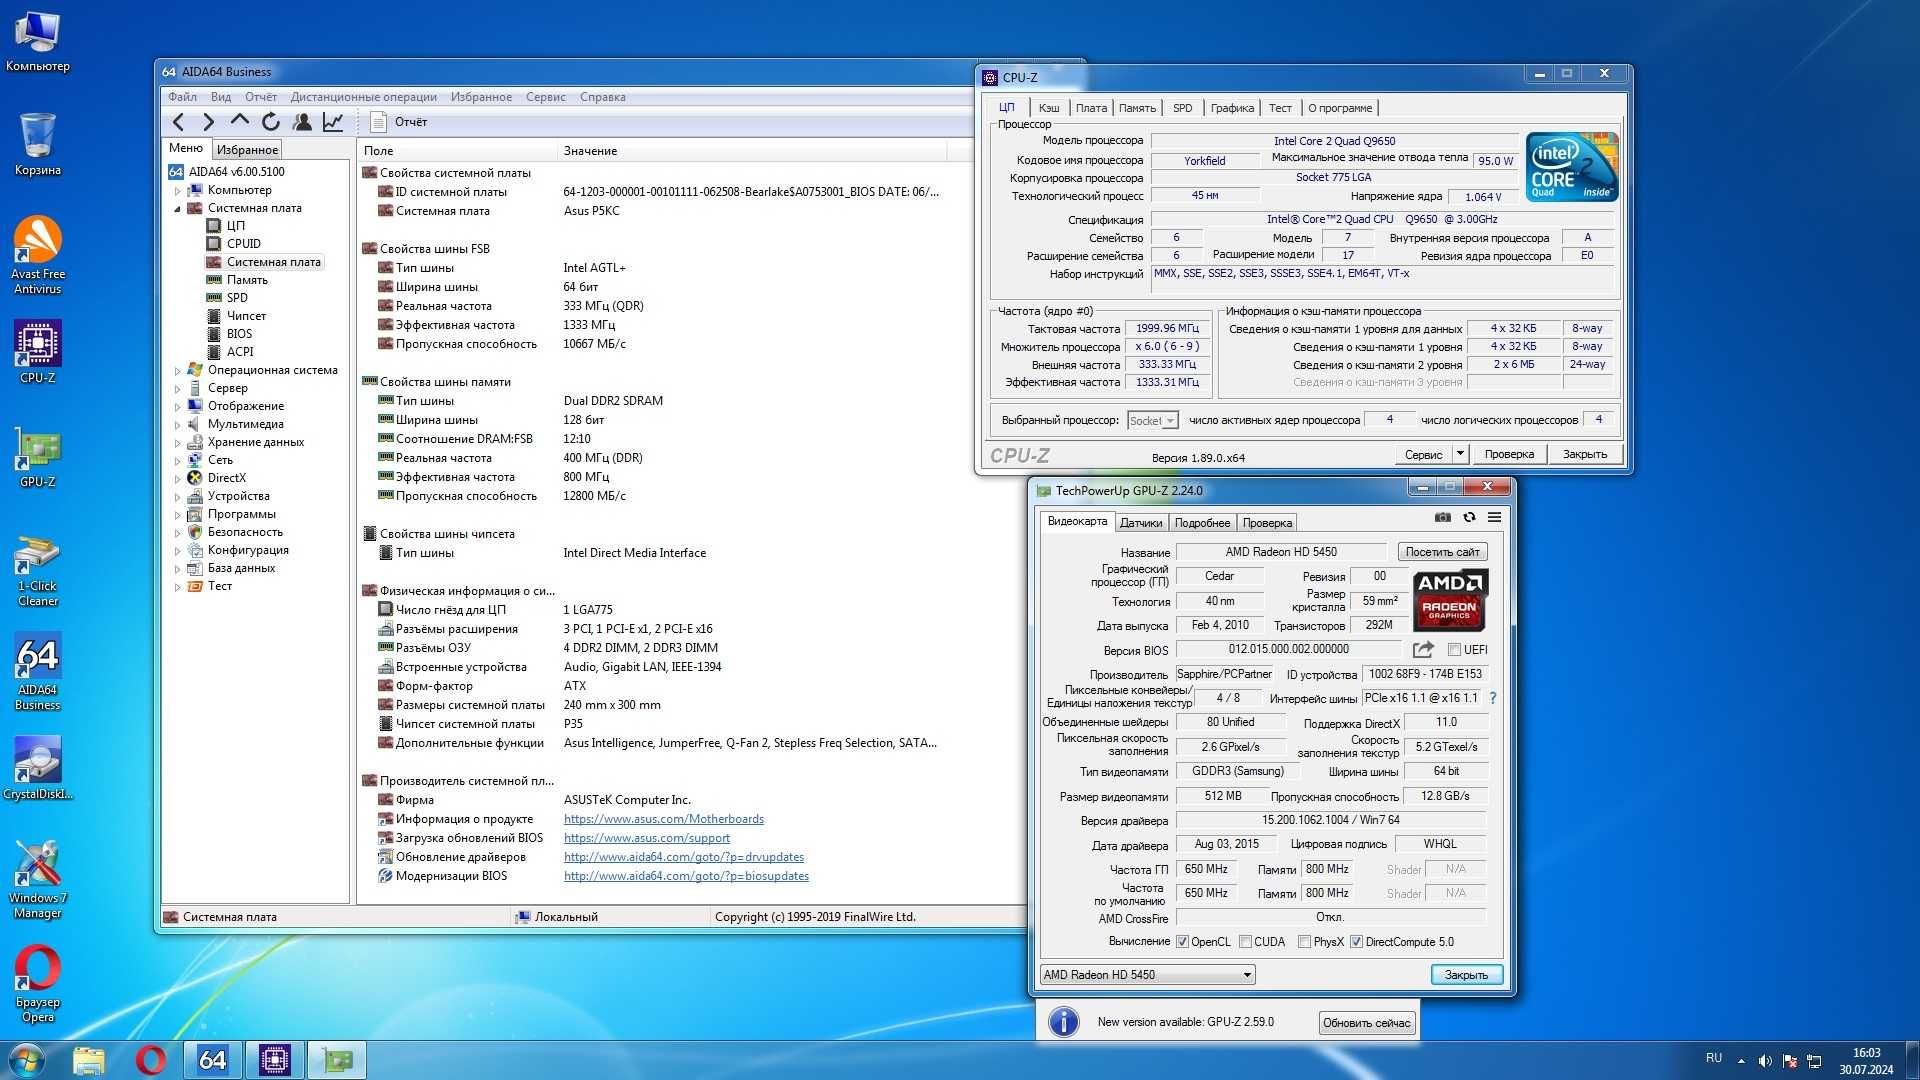Click volume icon in system tray
The image size is (1920, 1080).
point(1765,1061)
